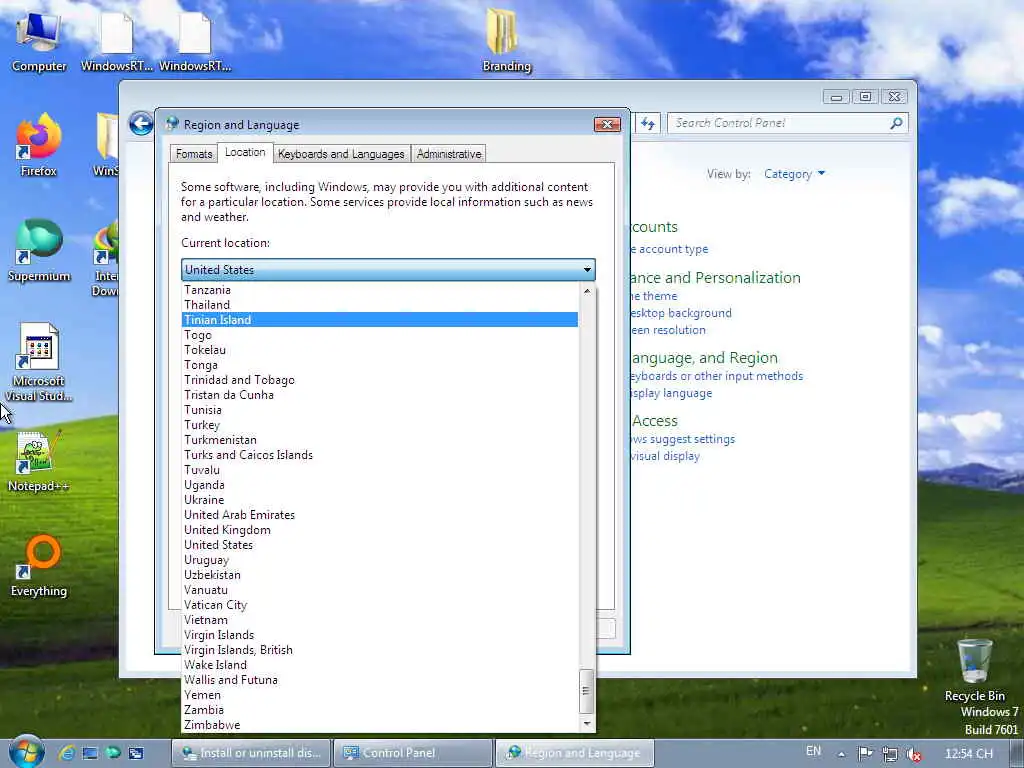The height and width of the screenshot is (768, 1024).
Task: Click the refresh icon beside the search box
Action: [647, 123]
